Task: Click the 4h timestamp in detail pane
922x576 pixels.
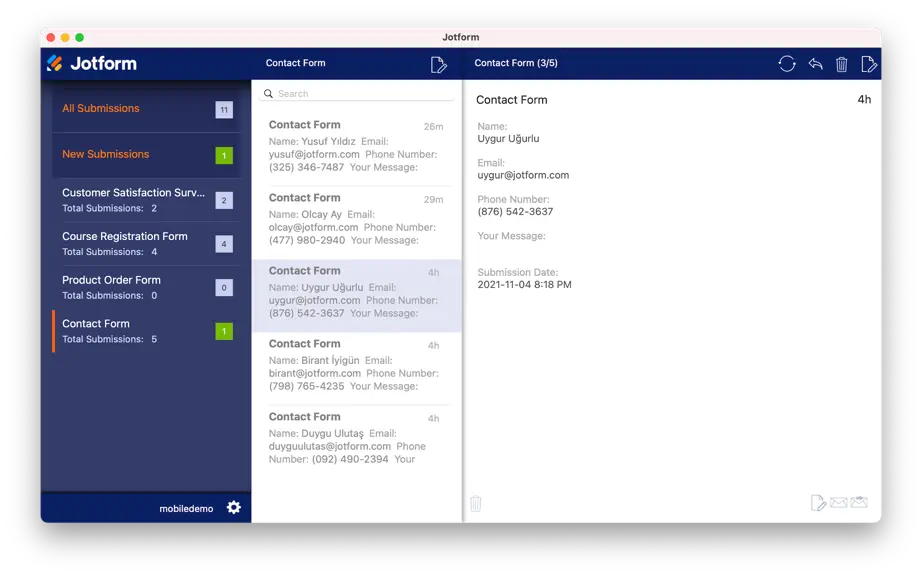Action: (x=864, y=99)
